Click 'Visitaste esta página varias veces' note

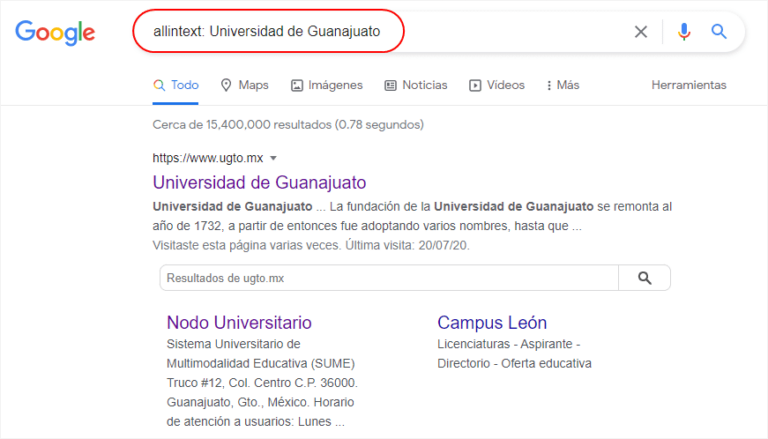[x=246, y=245]
